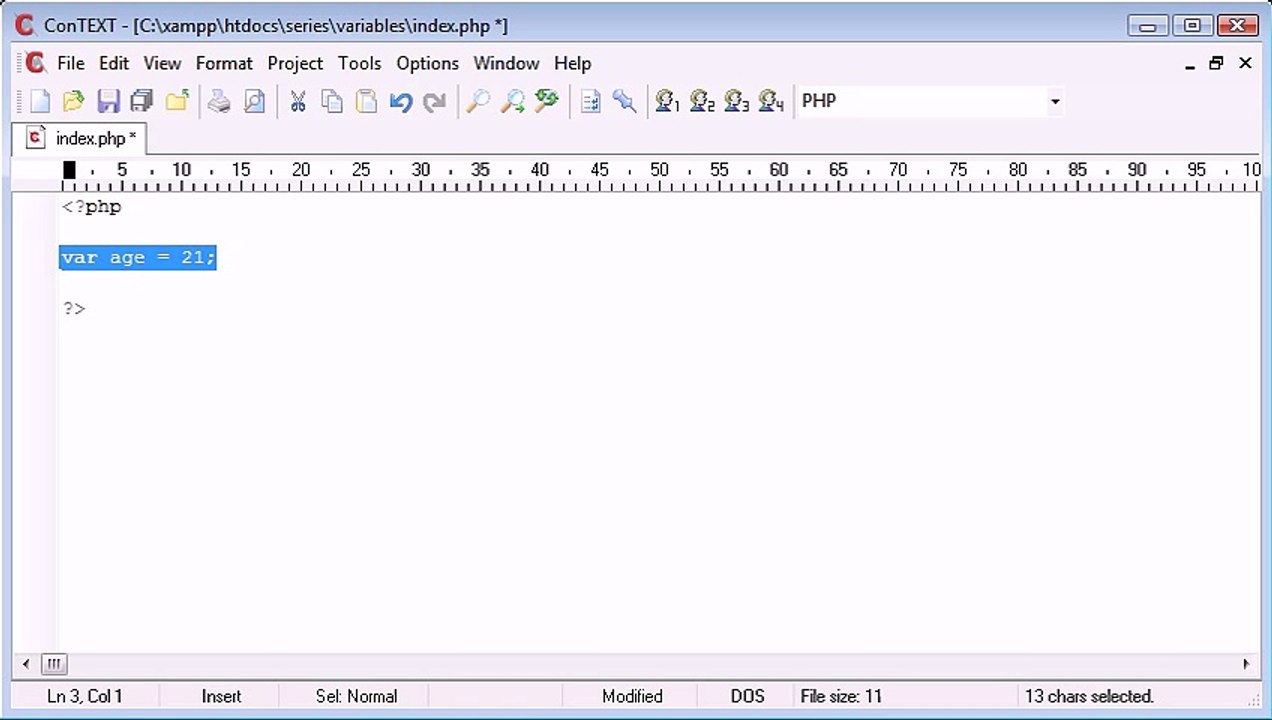Screen dimensions: 1272x720
Task: Click 'File size: 11' status entry
Action: [x=841, y=696]
